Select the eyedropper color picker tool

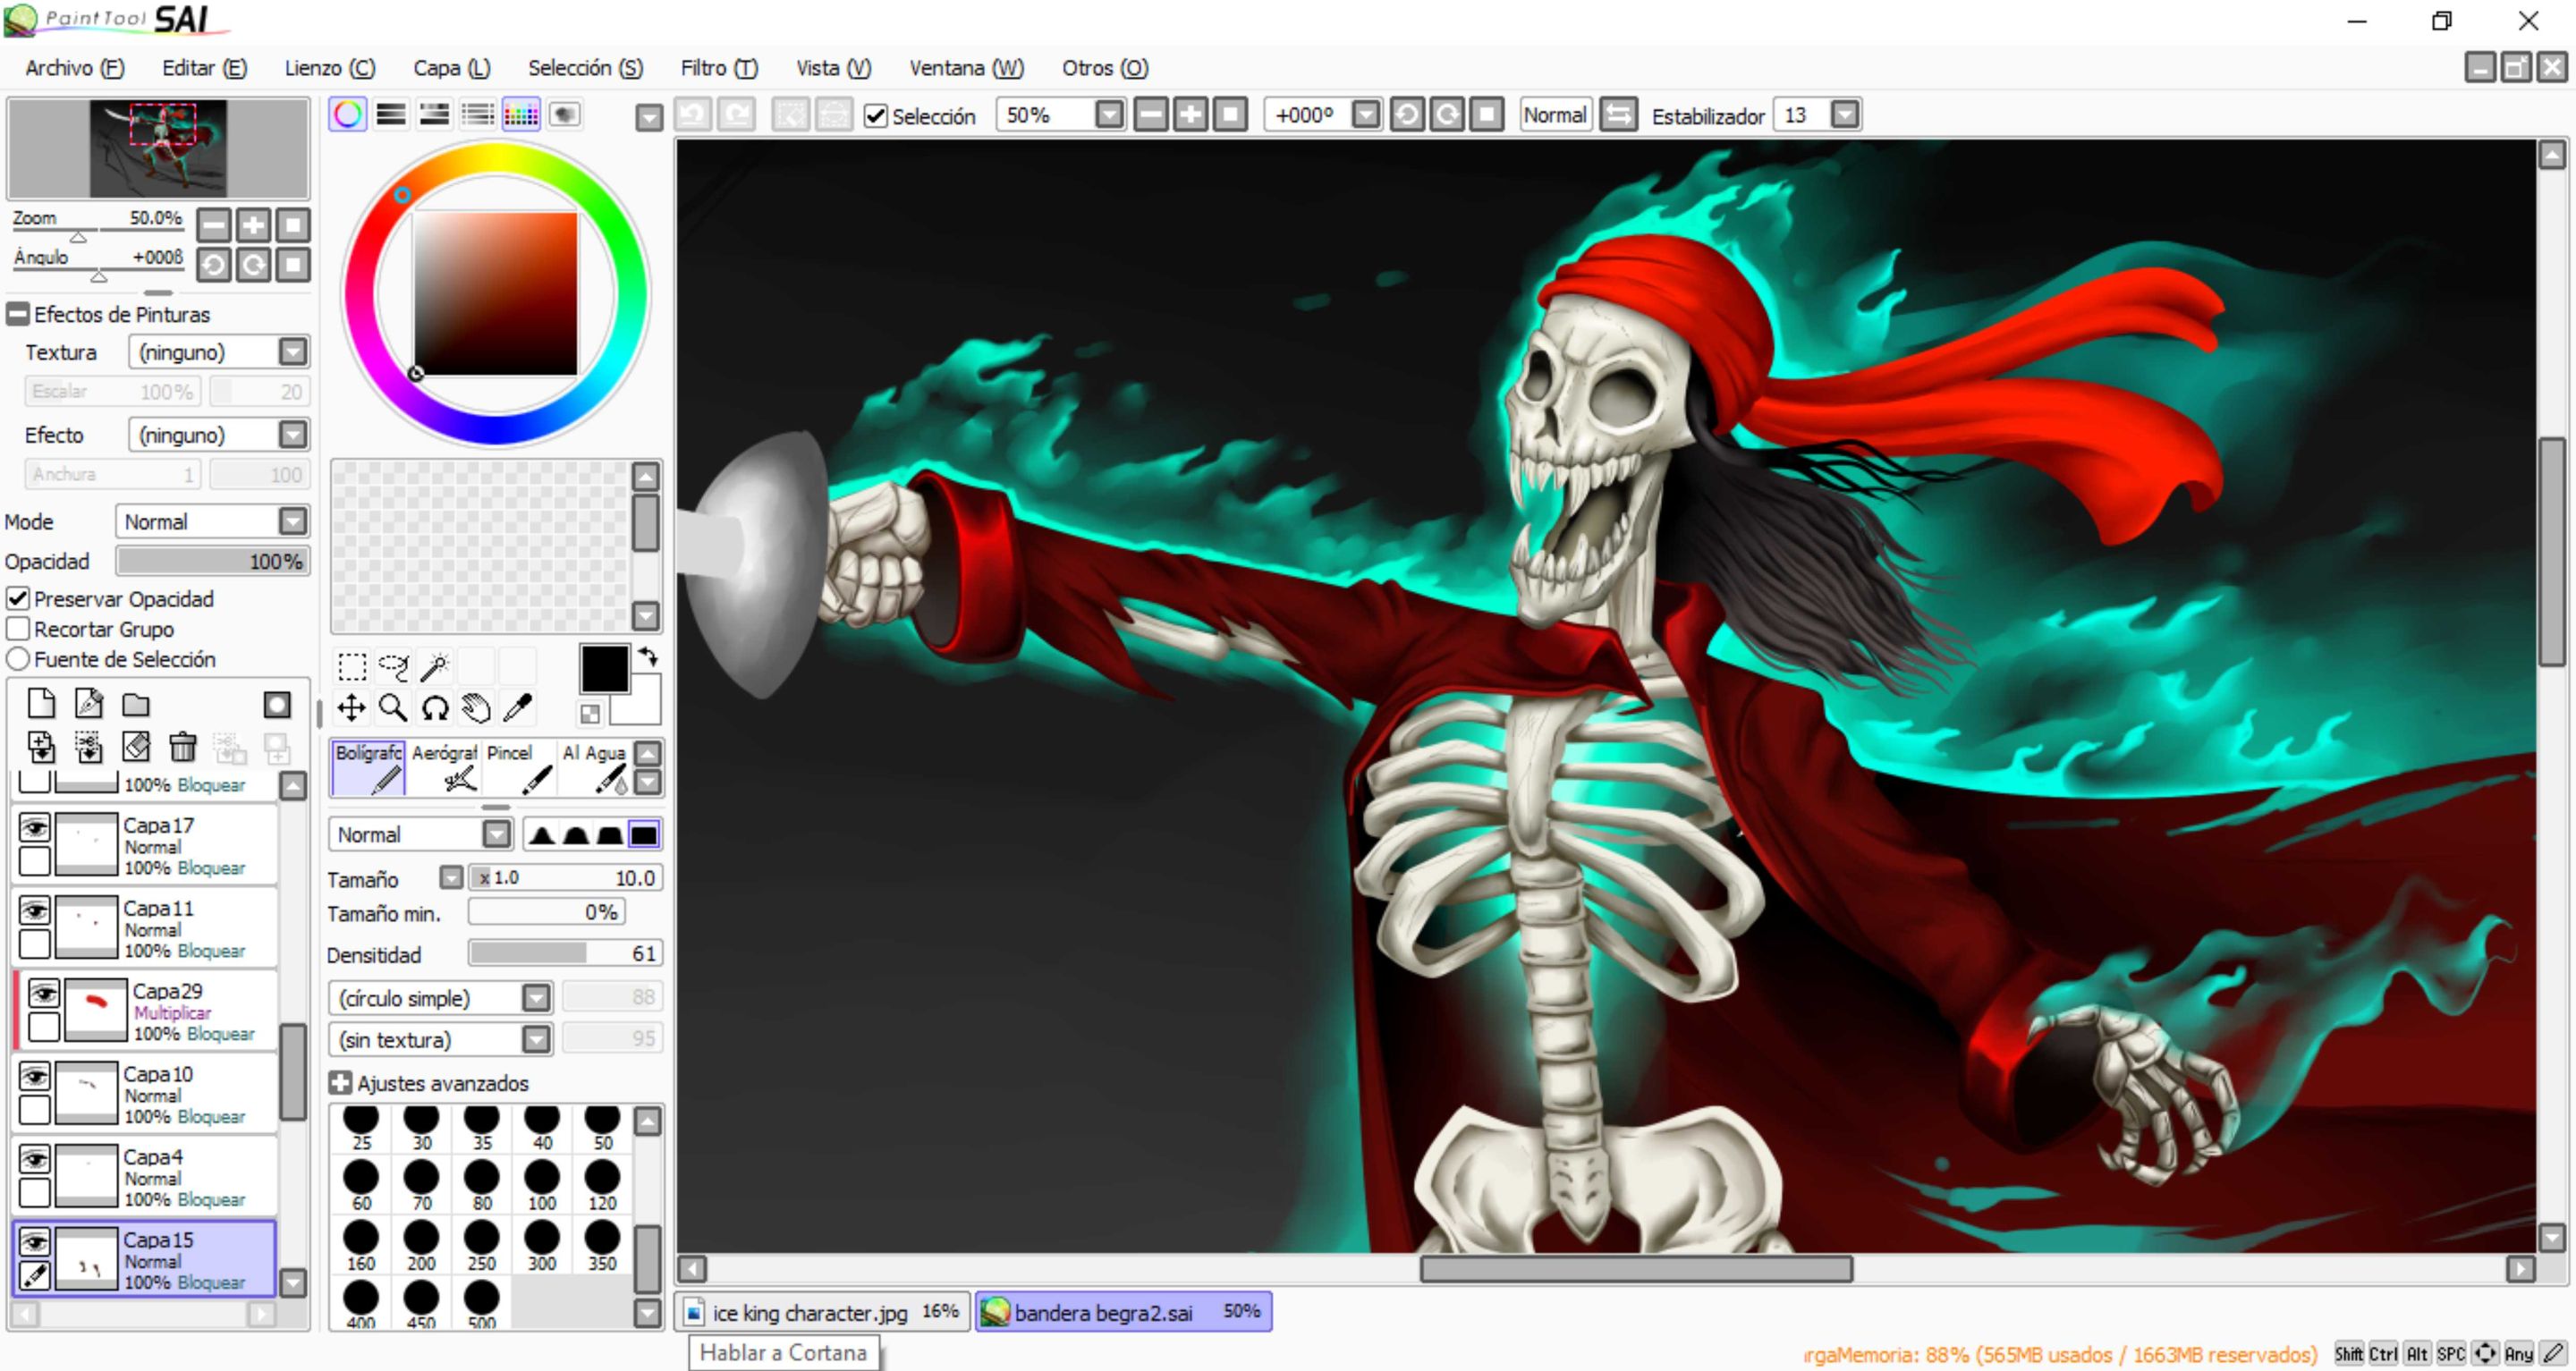[517, 708]
